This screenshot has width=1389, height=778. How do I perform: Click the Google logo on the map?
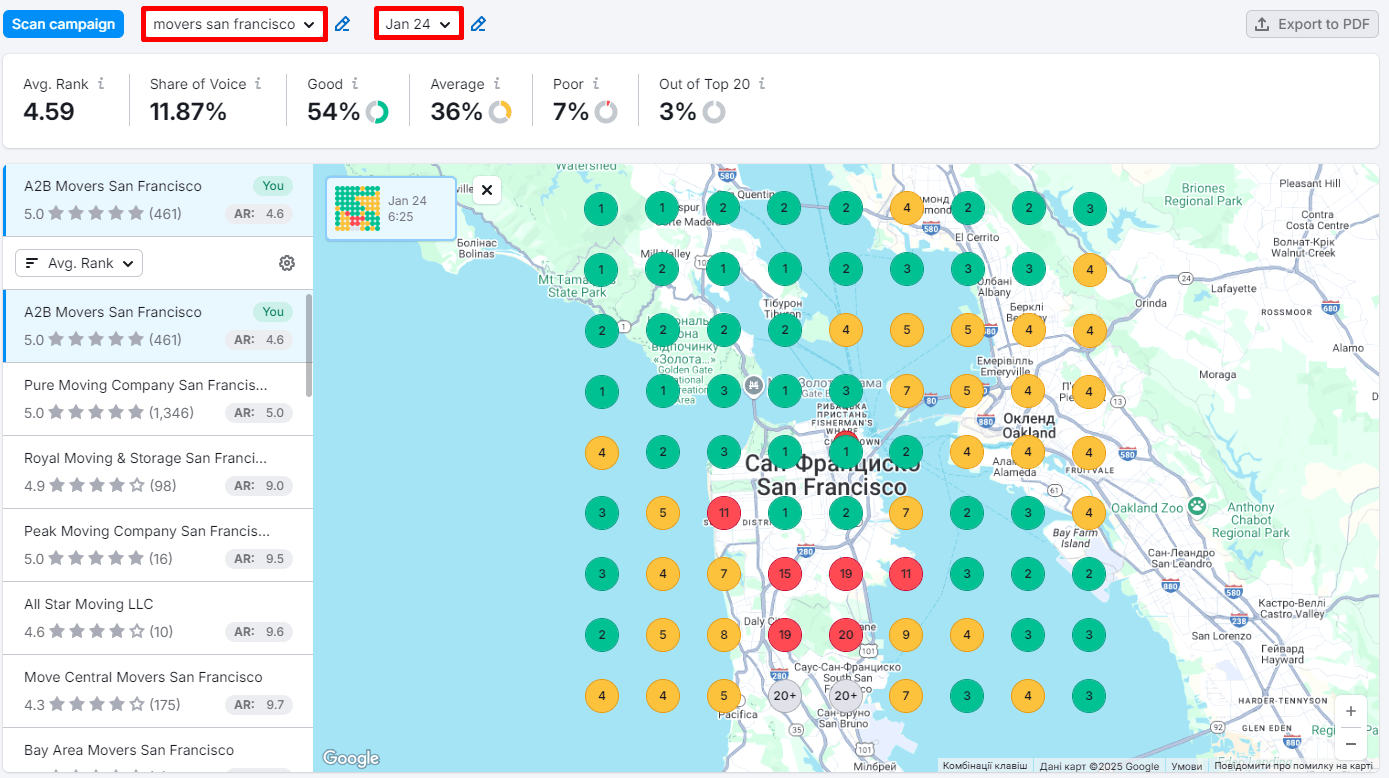(x=351, y=758)
